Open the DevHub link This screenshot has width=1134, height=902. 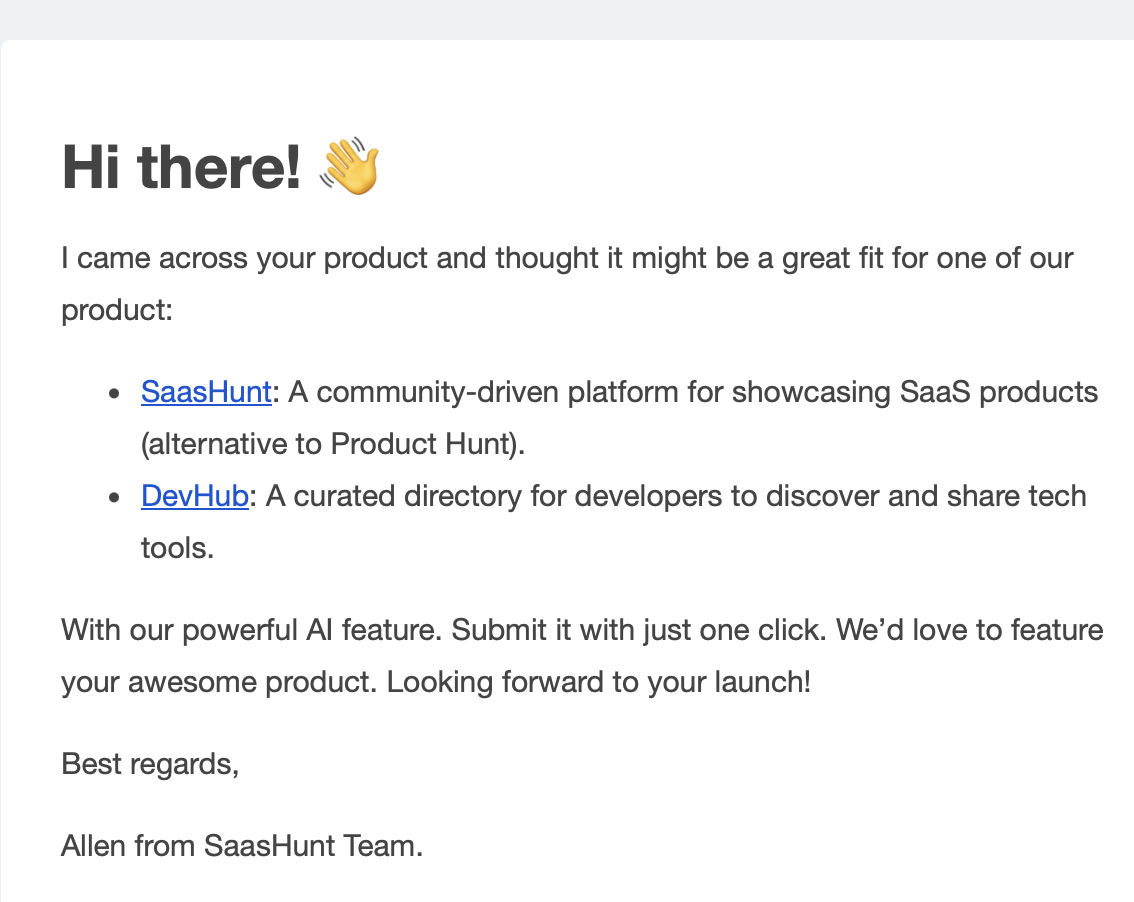195,496
